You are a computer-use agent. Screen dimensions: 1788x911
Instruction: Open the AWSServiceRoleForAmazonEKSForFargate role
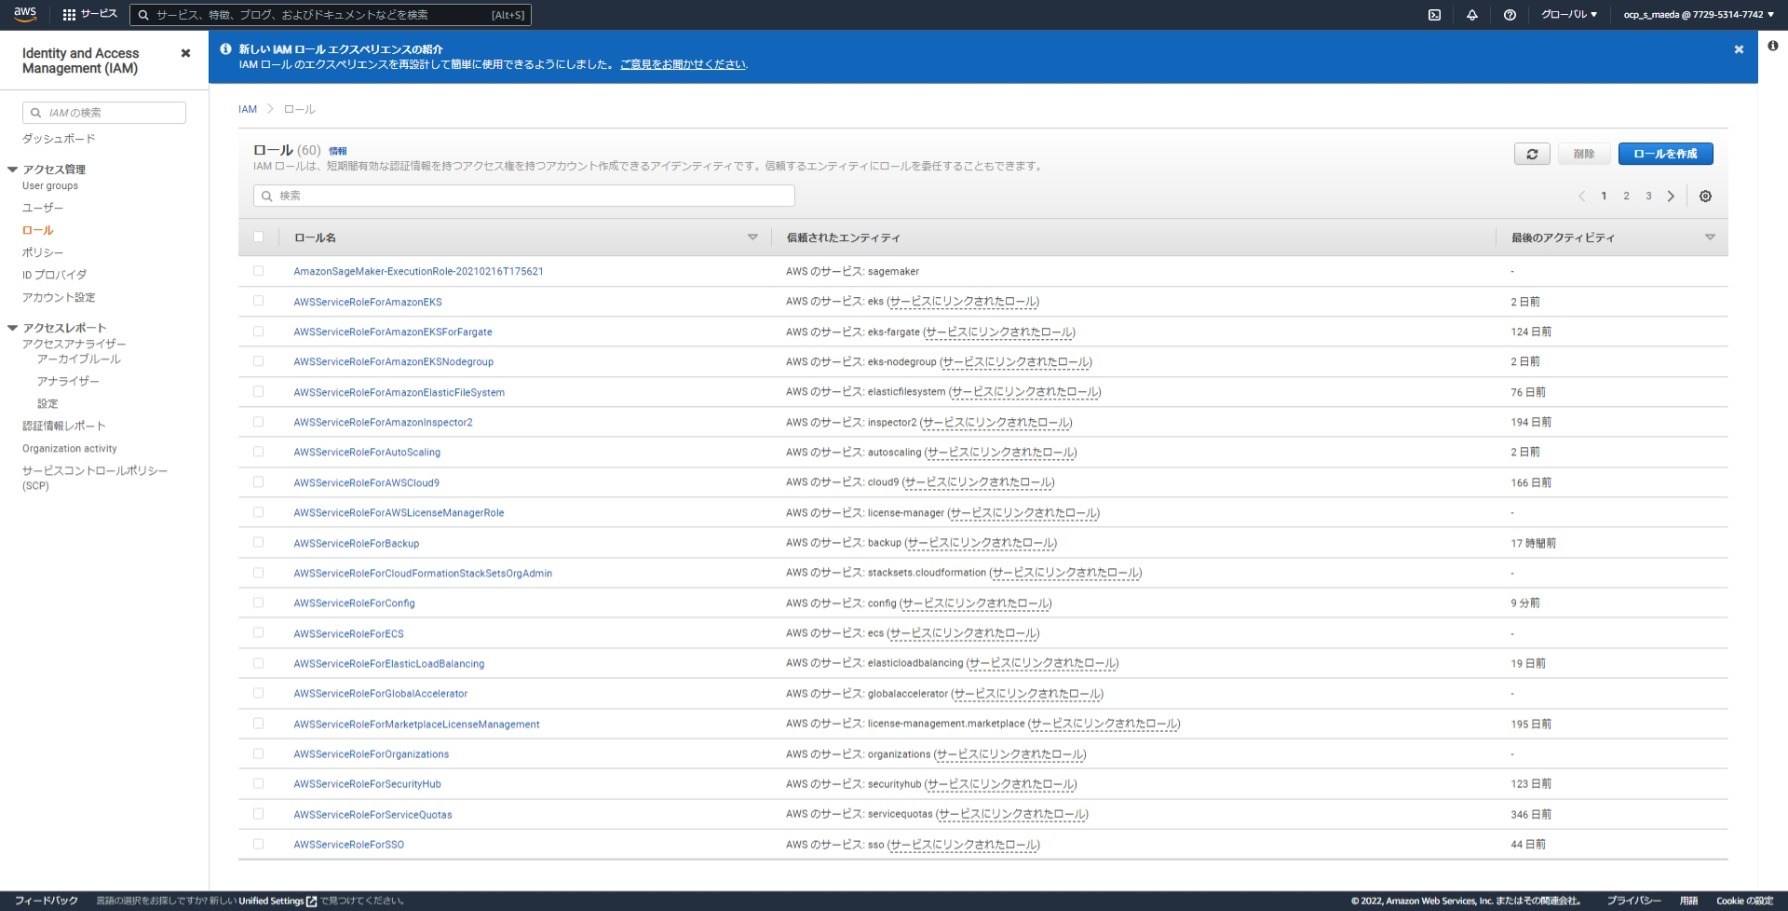point(393,332)
